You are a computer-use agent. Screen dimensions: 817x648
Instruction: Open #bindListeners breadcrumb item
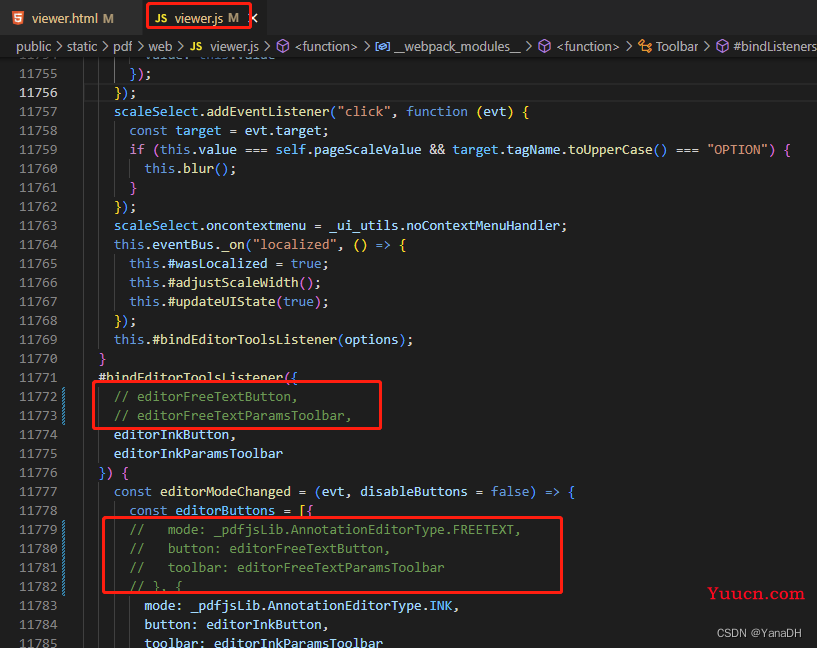click(x=774, y=46)
